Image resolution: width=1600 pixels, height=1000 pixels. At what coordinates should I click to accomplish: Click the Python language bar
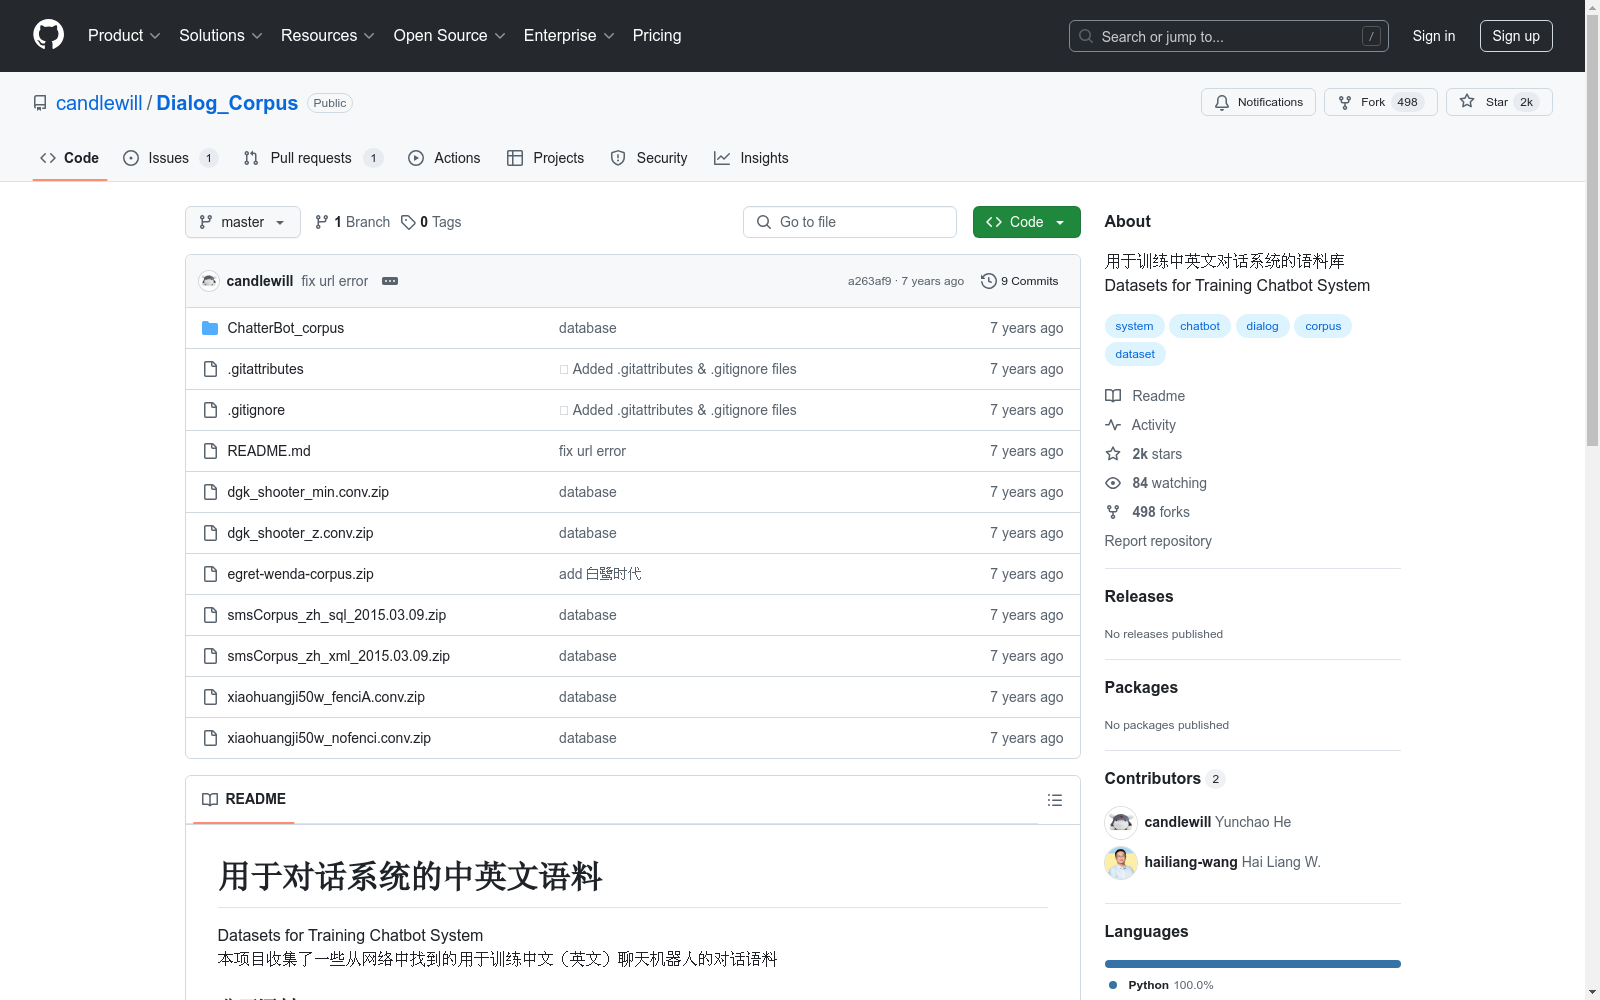click(1253, 964)
